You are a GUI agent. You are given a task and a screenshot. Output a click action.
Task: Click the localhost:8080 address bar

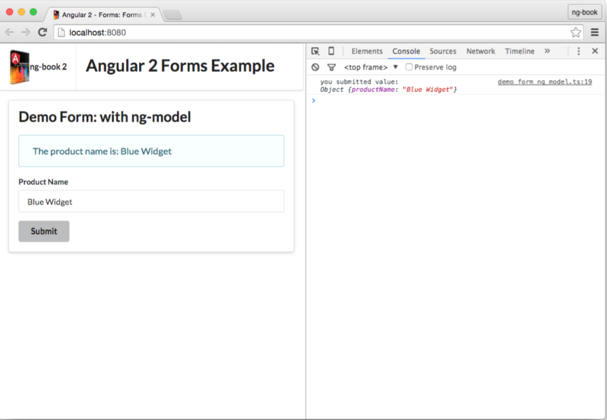(x=317, y=33)
